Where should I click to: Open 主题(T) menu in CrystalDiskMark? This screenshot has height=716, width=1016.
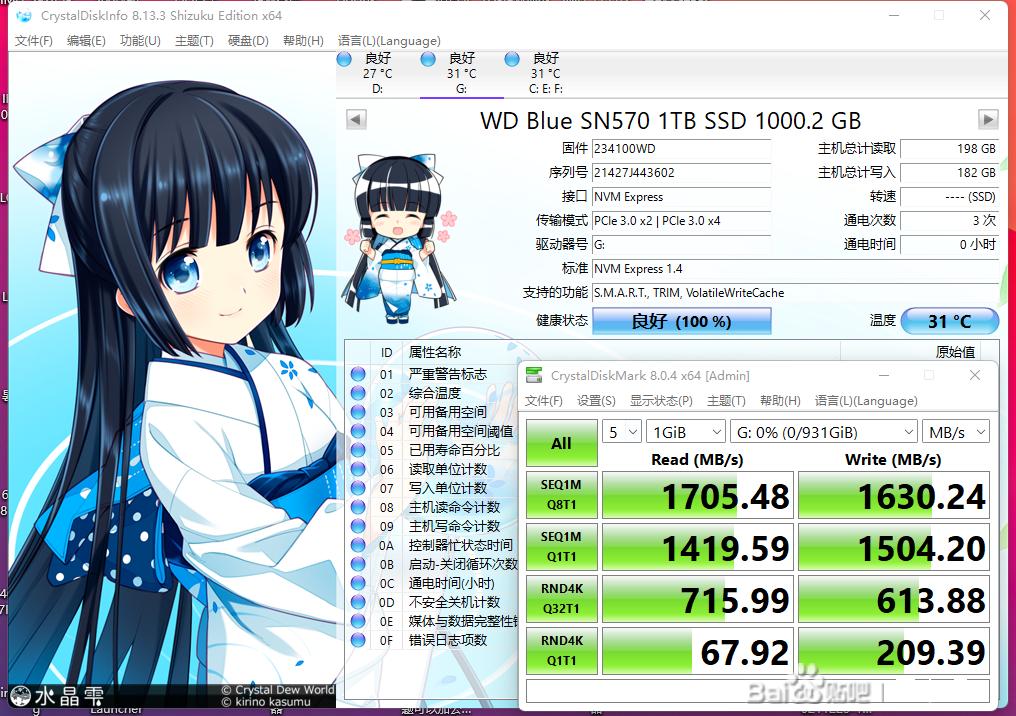pyautogui.click(x=726, y=401)
